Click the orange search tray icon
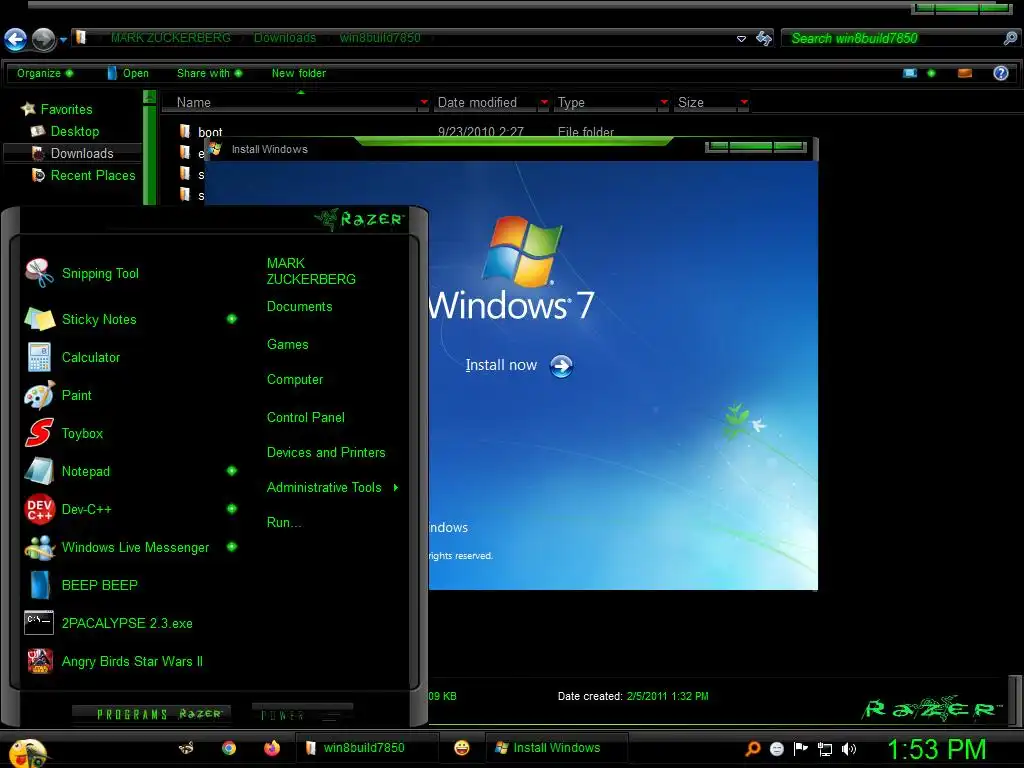 (753, 748)
